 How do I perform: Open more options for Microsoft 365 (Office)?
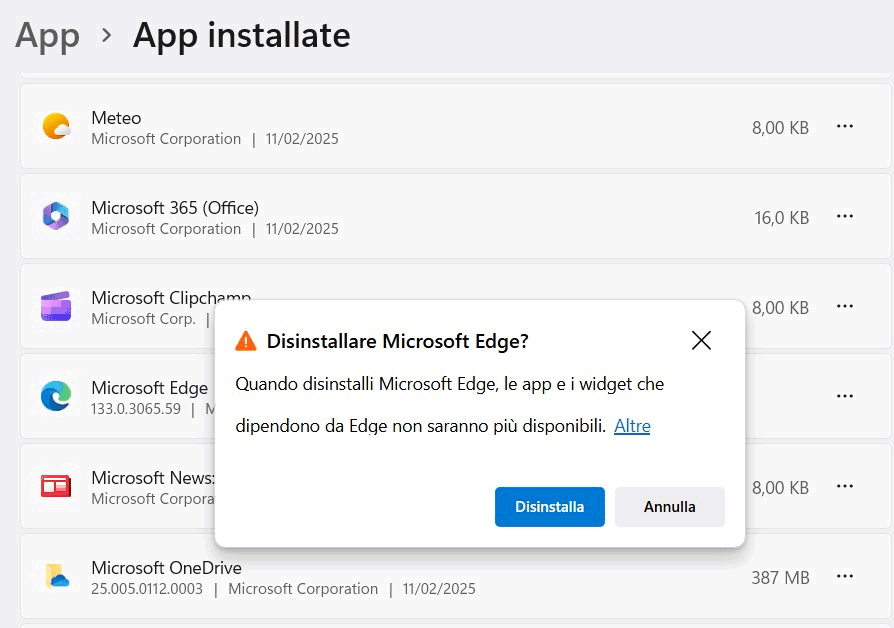(x=845, y=217)
